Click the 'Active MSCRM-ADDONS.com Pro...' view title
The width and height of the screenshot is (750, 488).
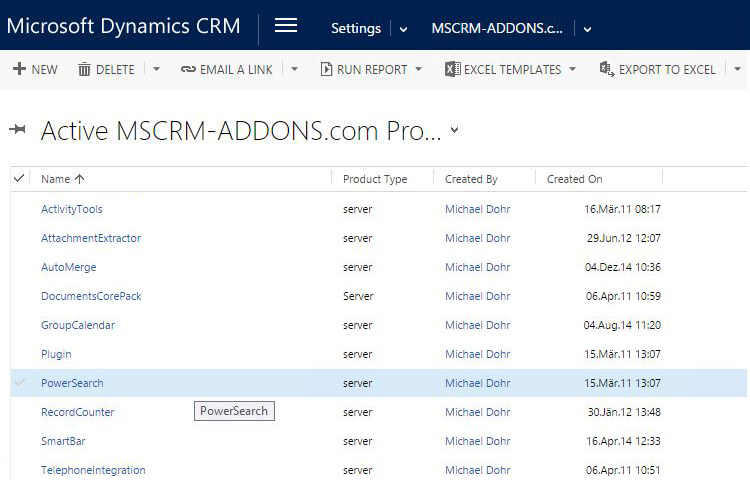(241, 131)
